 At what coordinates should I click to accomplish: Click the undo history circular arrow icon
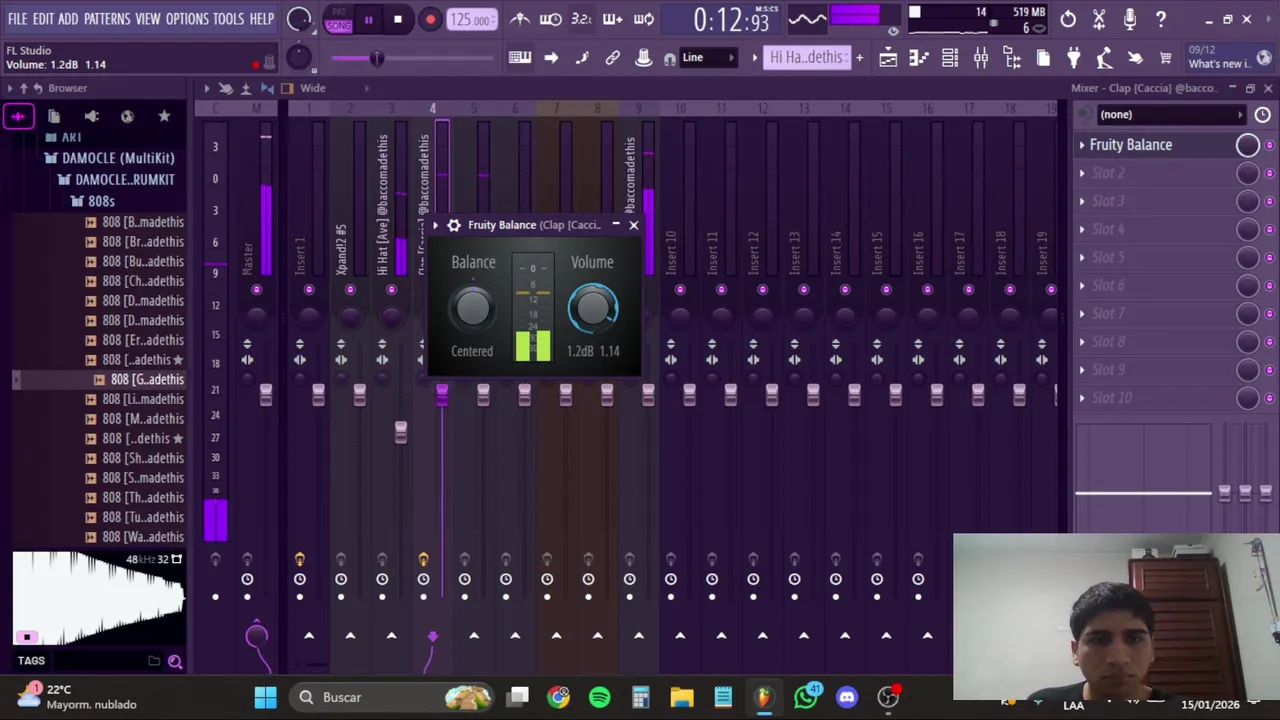coord(1068,19)
